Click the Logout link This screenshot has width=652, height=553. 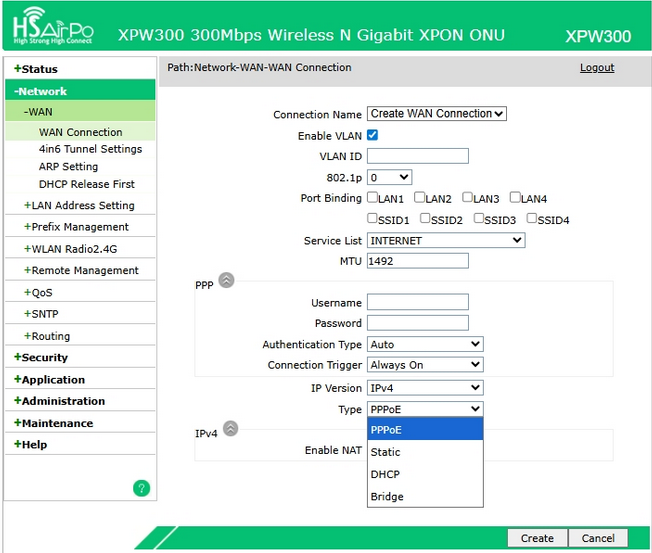597,67
